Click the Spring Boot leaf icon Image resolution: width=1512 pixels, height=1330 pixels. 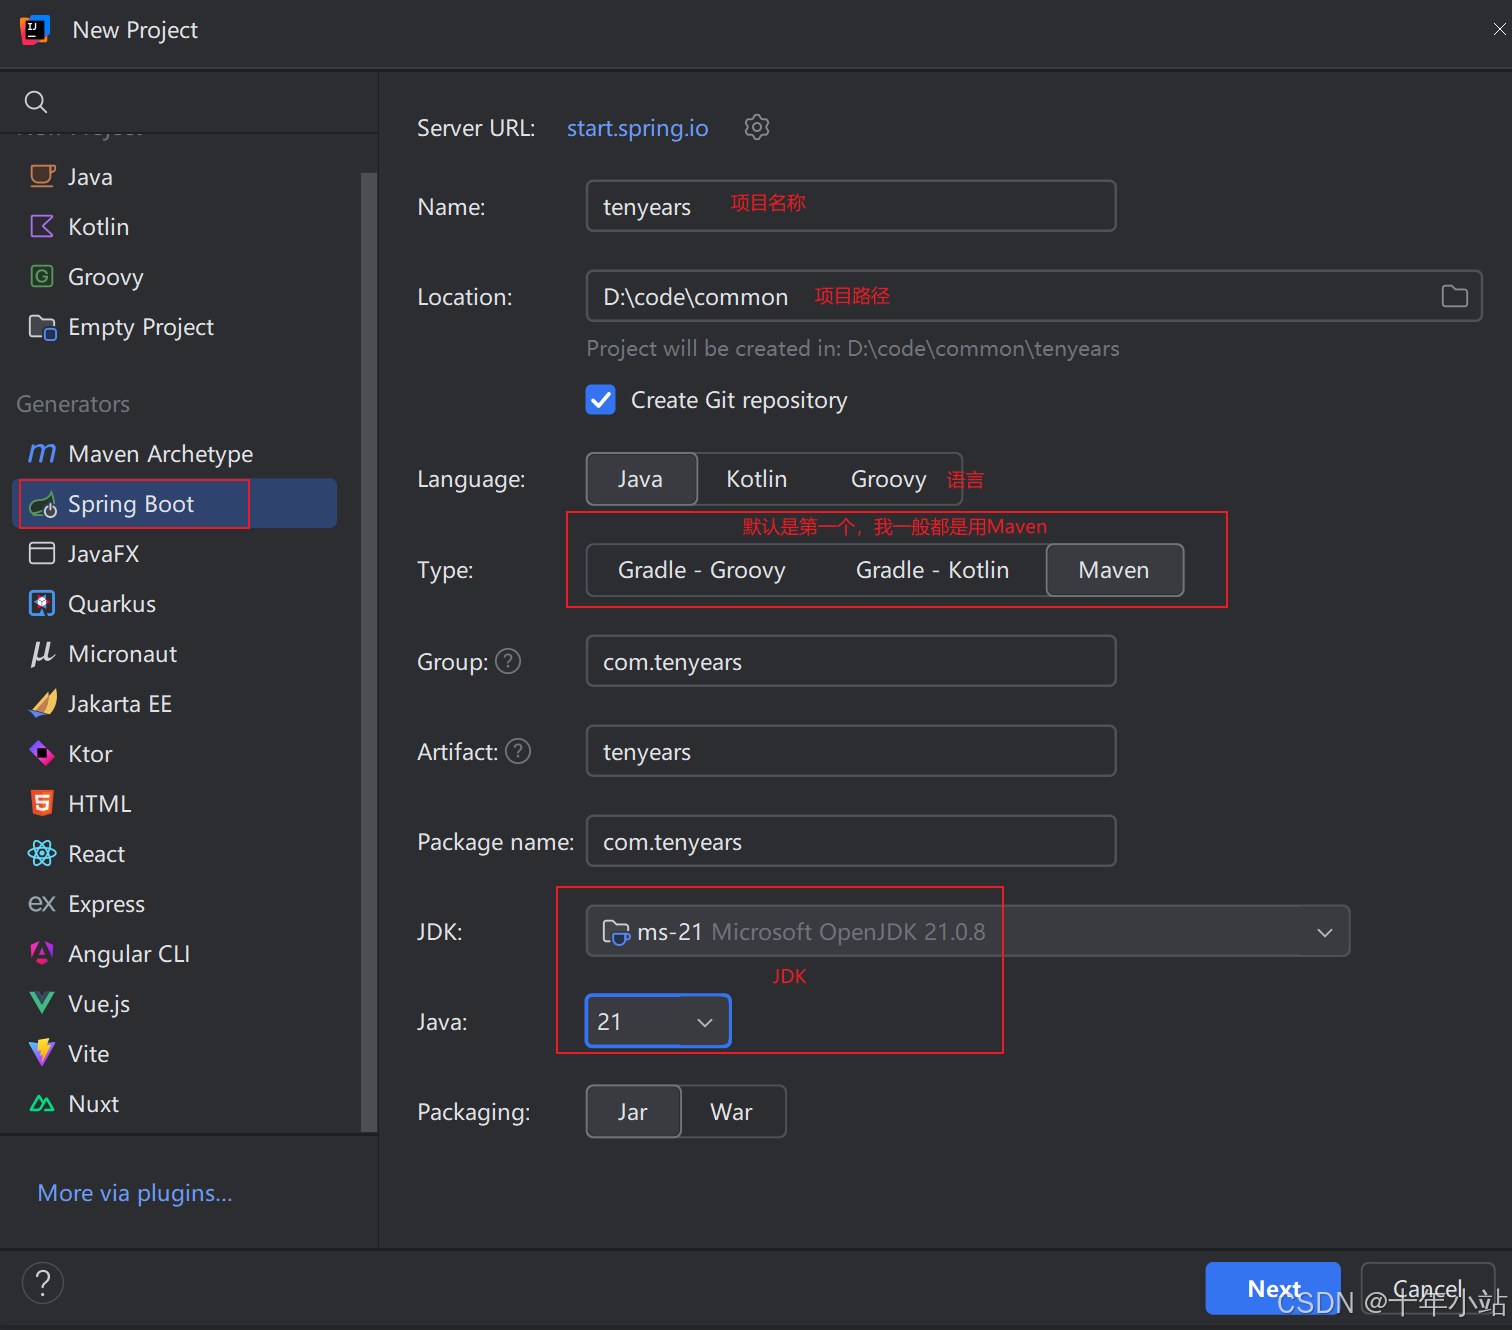tap(43, 505)
